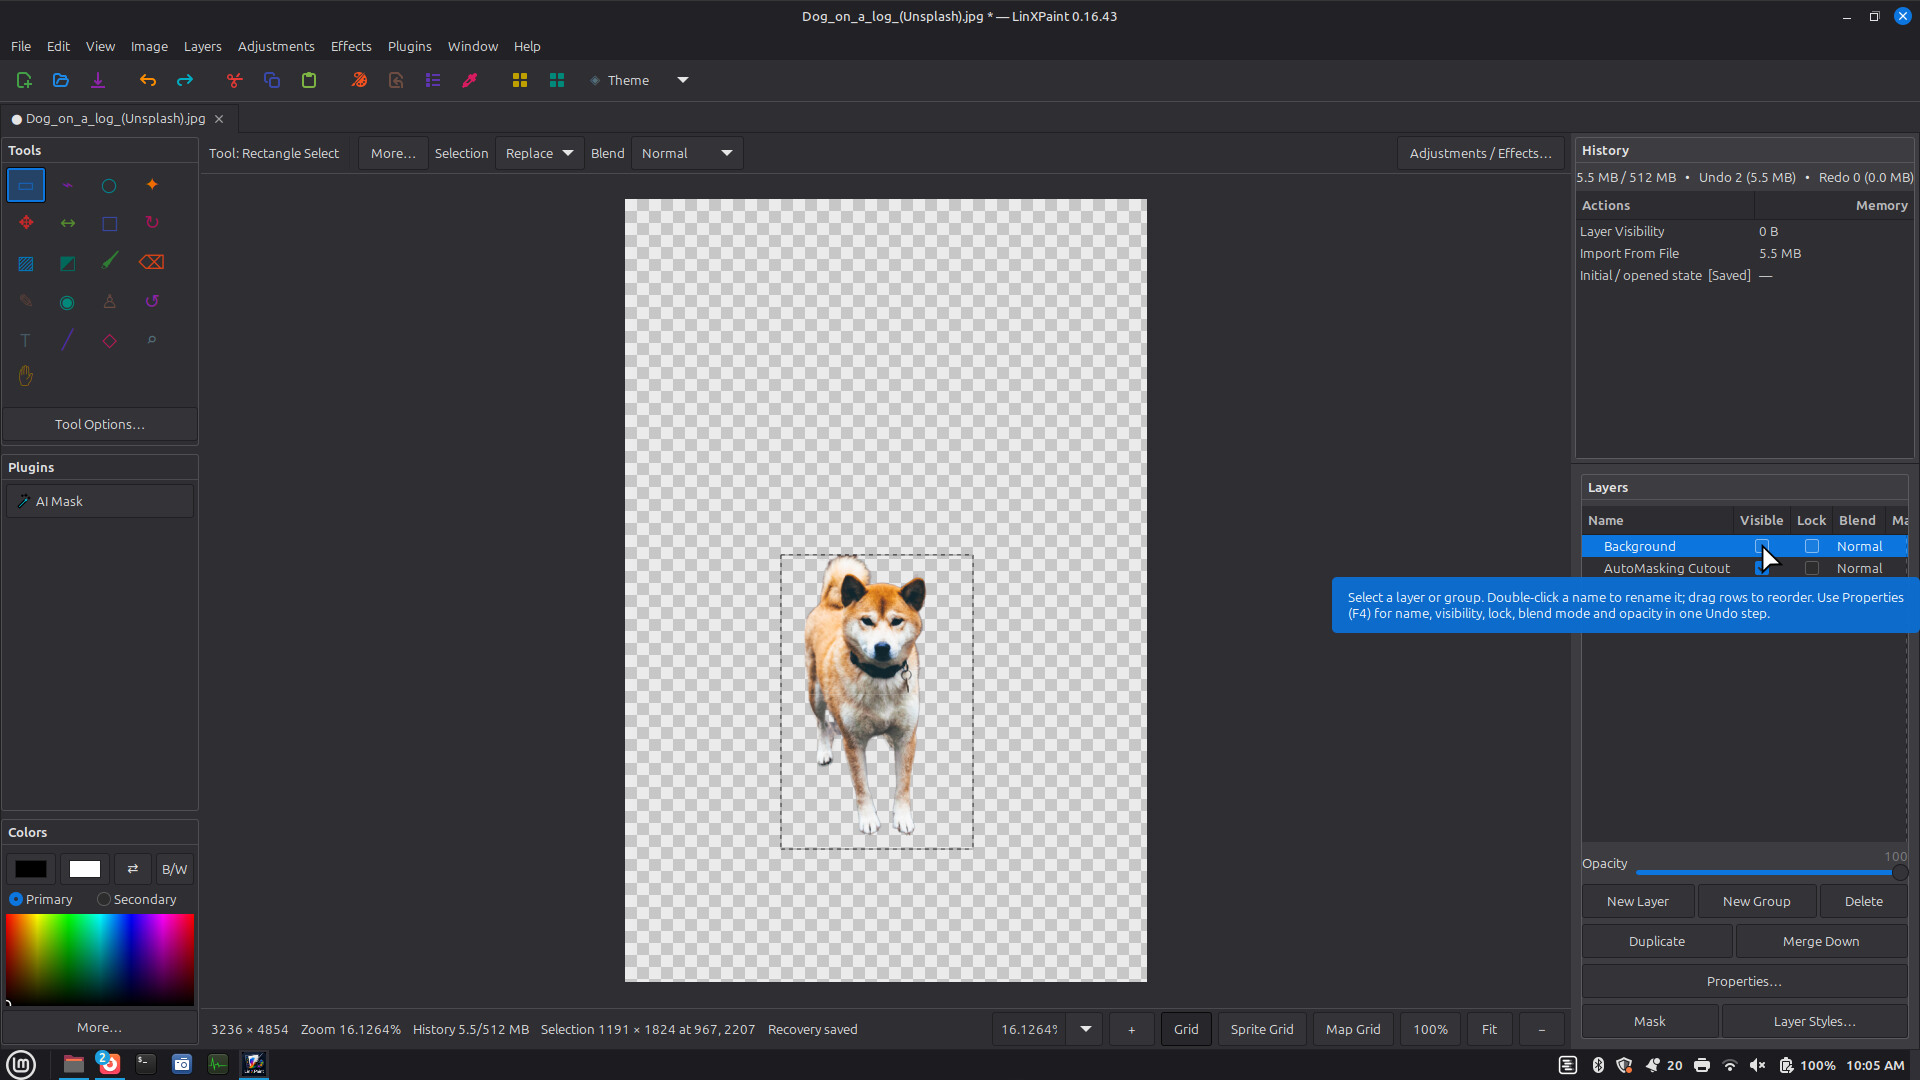
Task: Select the blue hatched square tool
Action: coord(26,263)
